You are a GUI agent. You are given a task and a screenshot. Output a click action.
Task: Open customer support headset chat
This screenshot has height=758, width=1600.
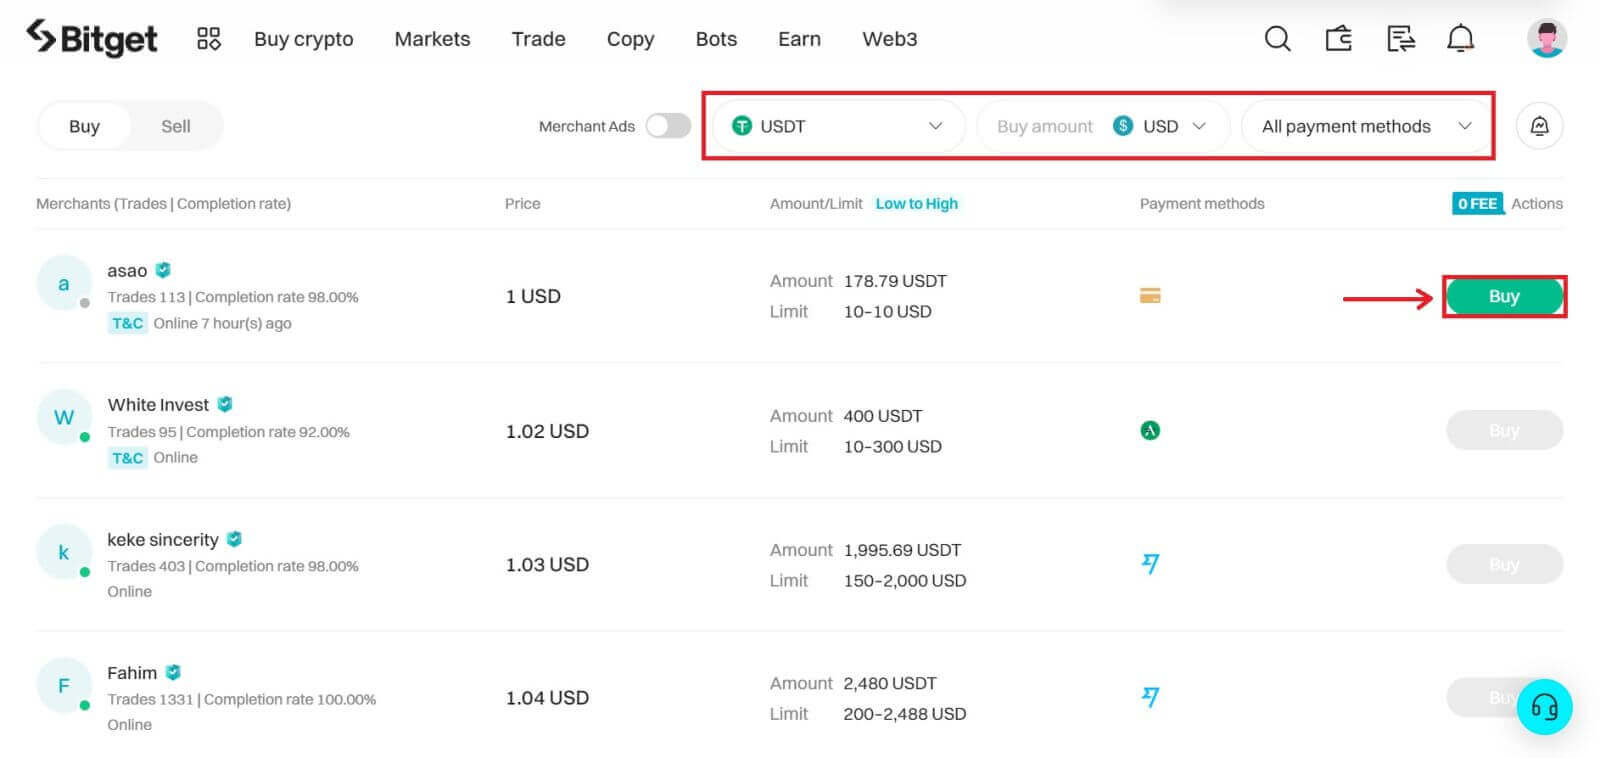pos(1544,707)
